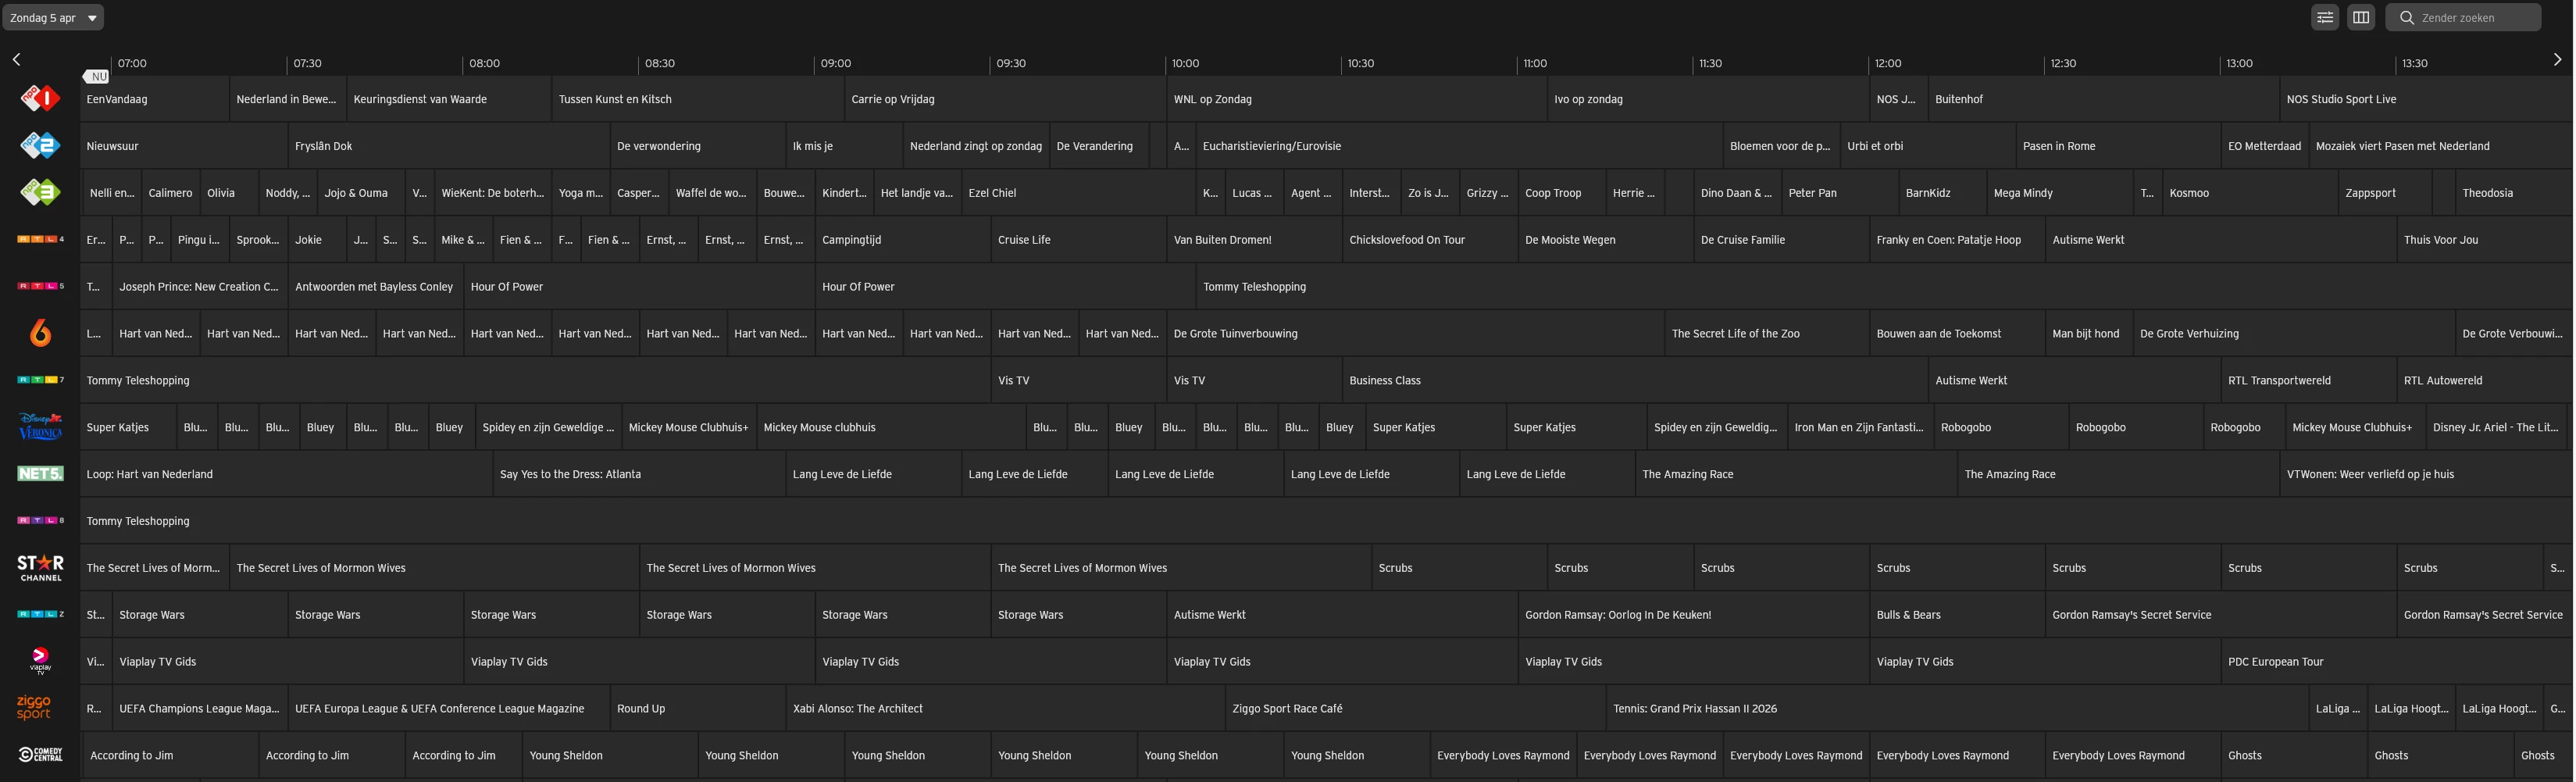Choose the RTL 7 channel logo
2576x782 pixels.
40,380
